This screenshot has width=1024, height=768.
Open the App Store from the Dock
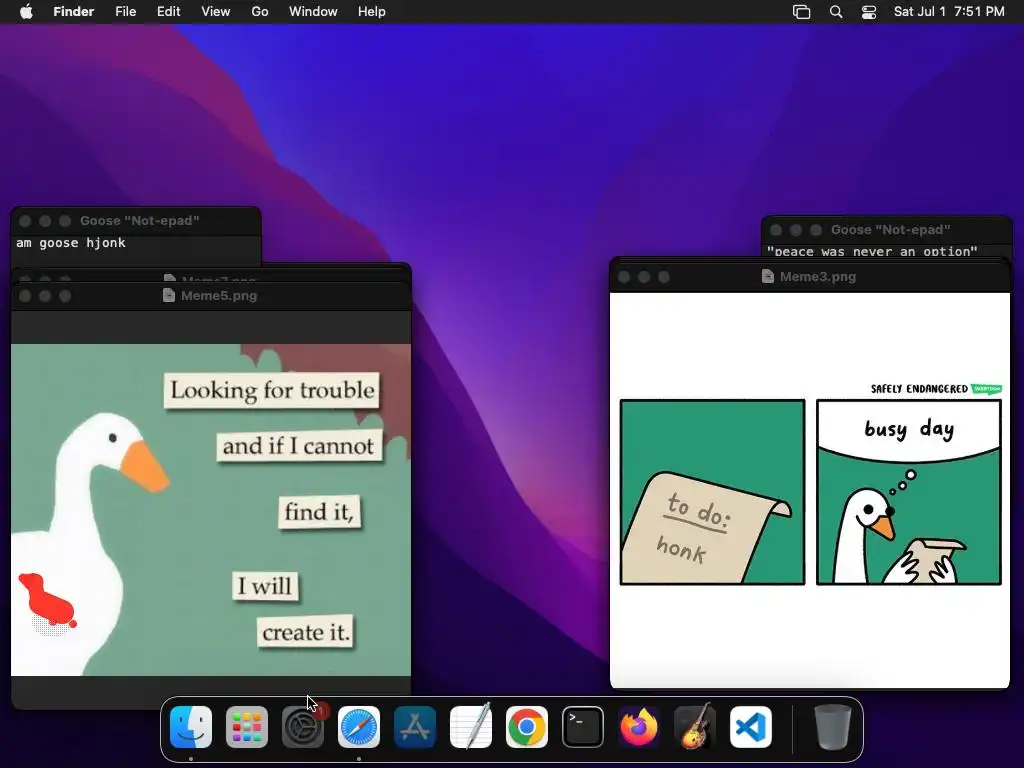point(415,727)
